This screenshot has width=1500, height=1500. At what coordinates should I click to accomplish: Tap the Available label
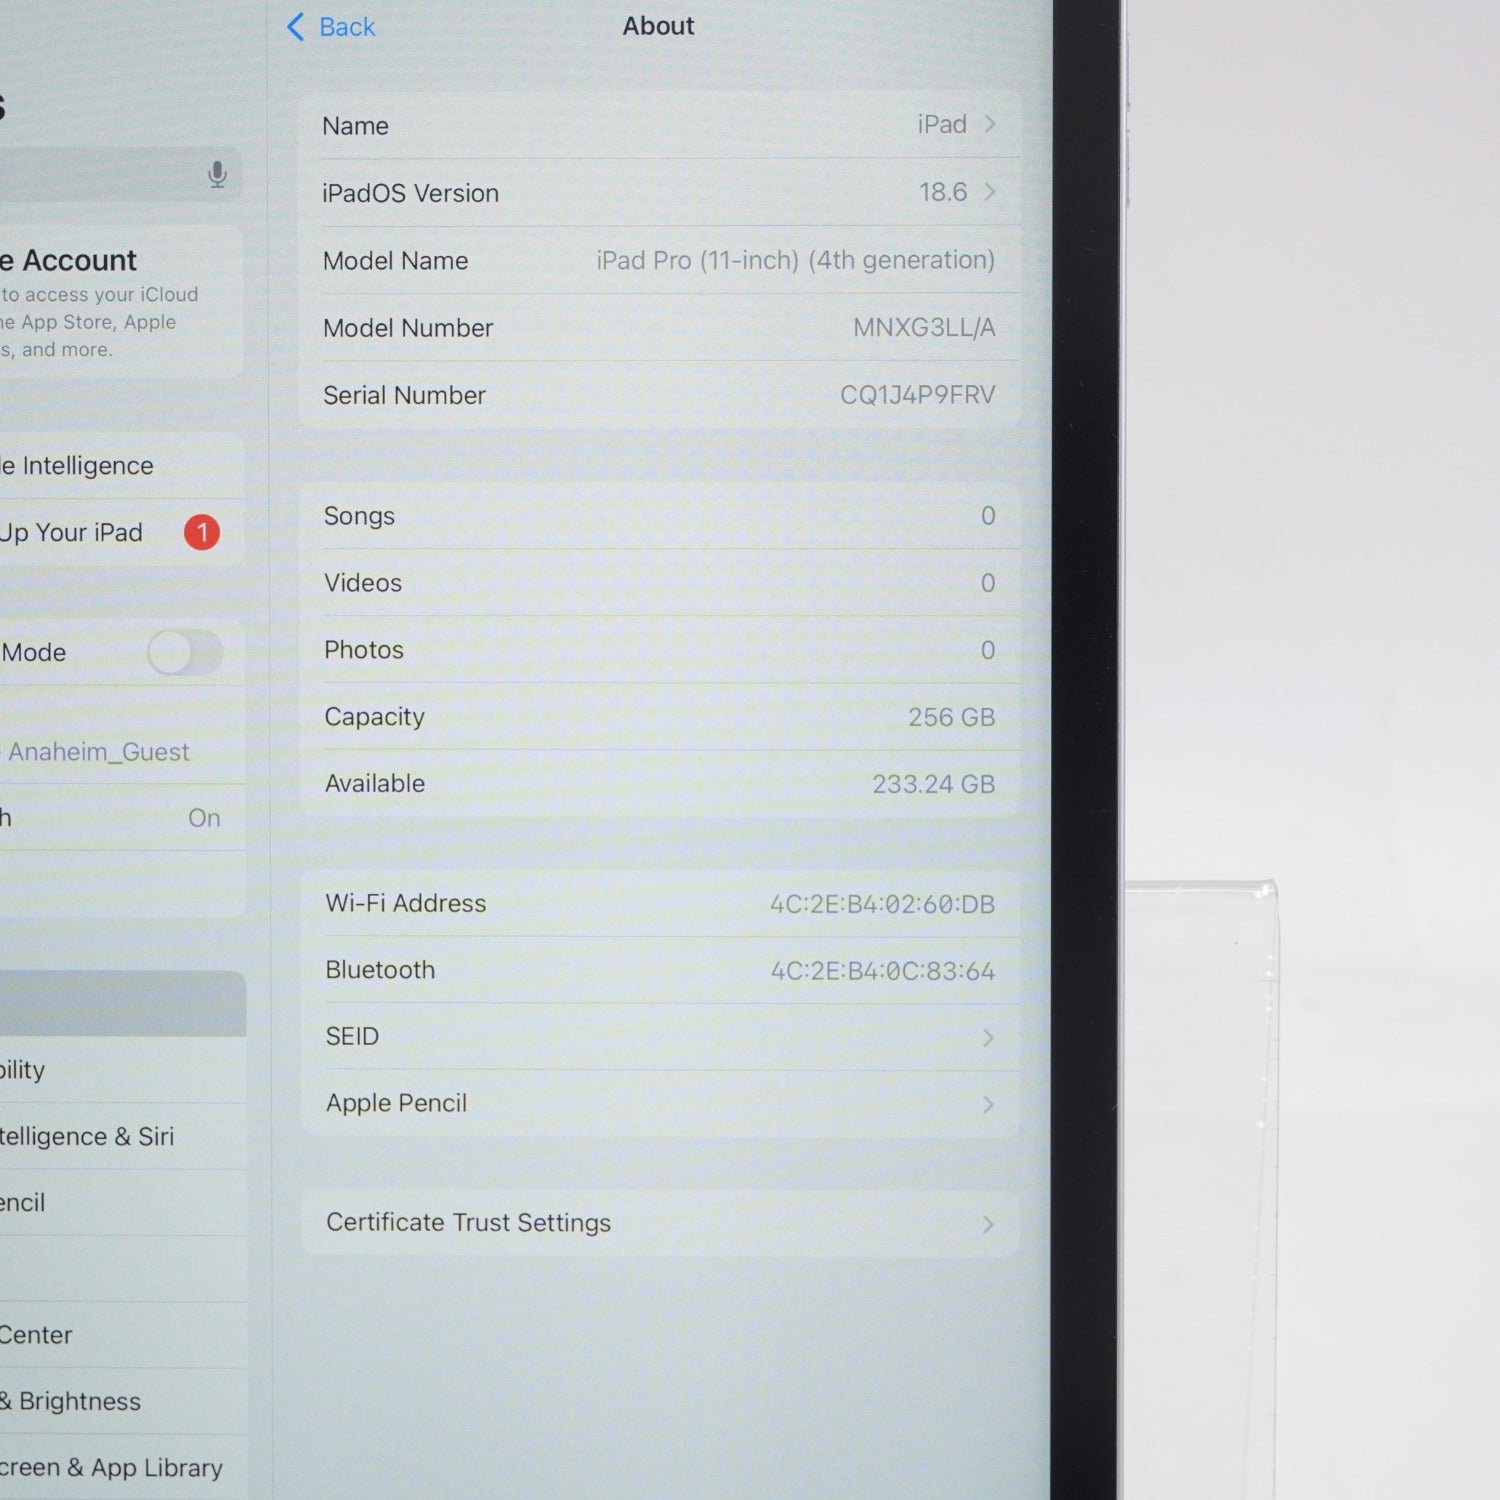(x=374, y=784)
